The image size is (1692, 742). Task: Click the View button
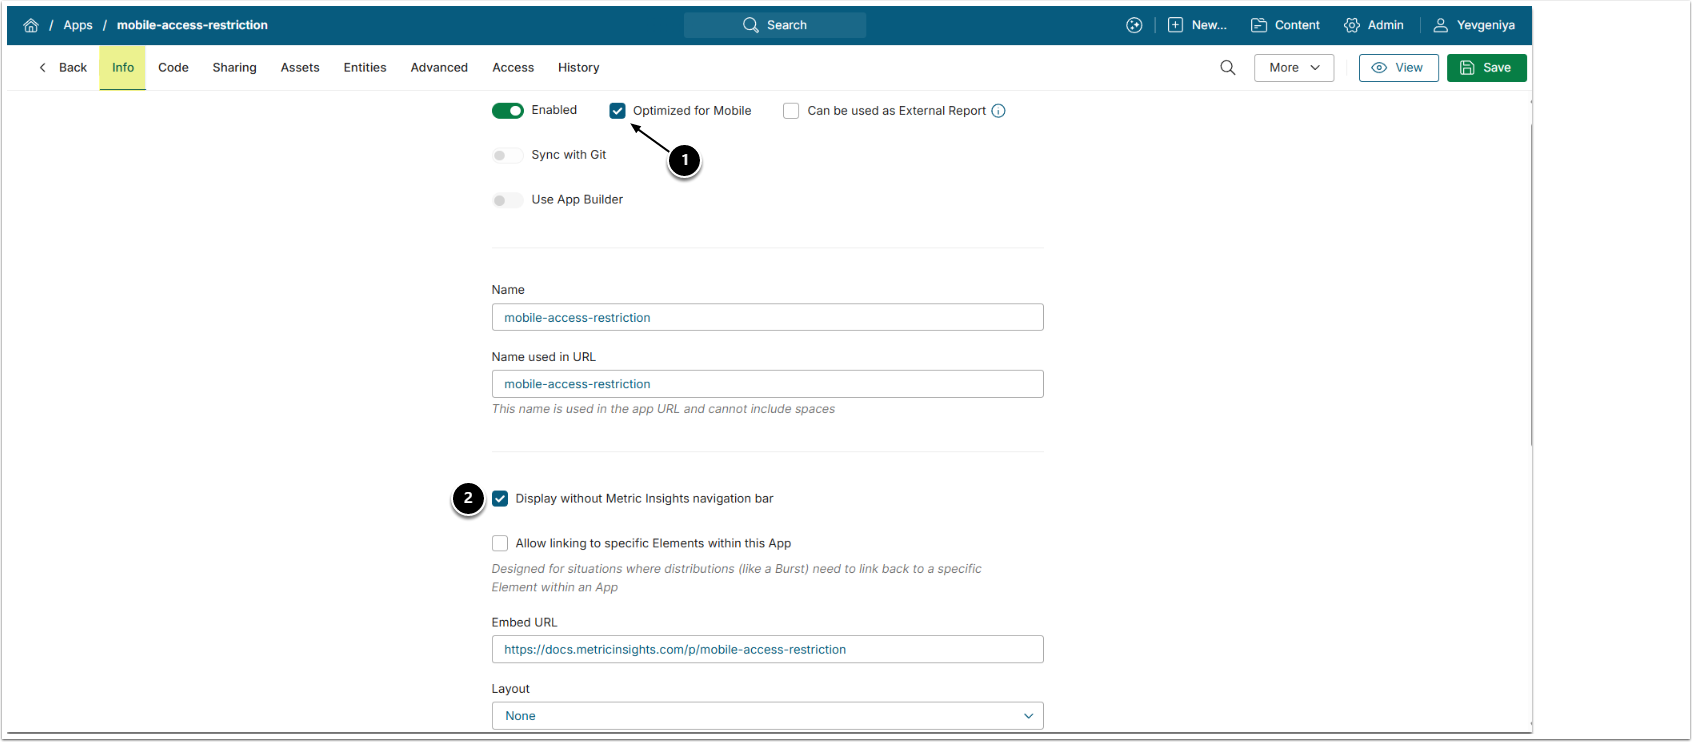pyautogui.click(x=1398, y=68)
